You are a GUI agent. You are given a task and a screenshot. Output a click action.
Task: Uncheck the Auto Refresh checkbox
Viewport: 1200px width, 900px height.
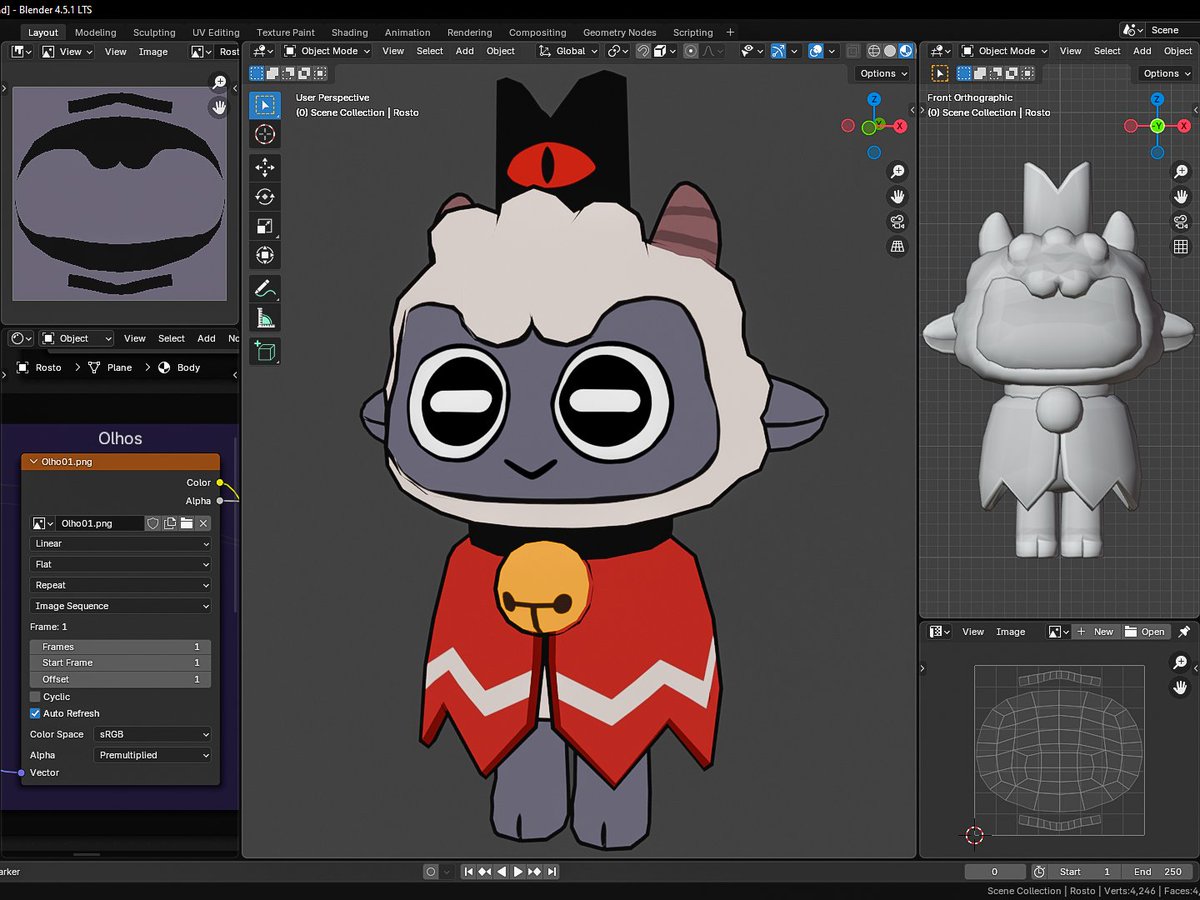(35, 714)
